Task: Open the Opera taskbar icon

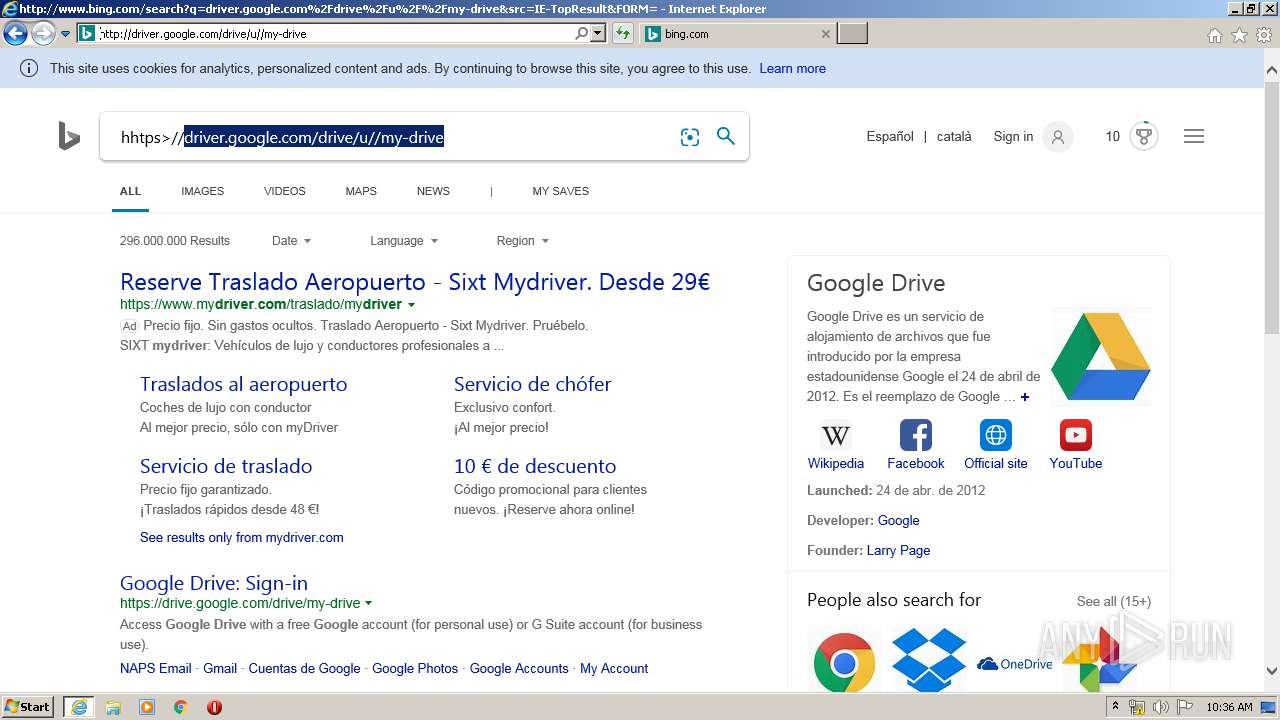Action: click(214, 707)
